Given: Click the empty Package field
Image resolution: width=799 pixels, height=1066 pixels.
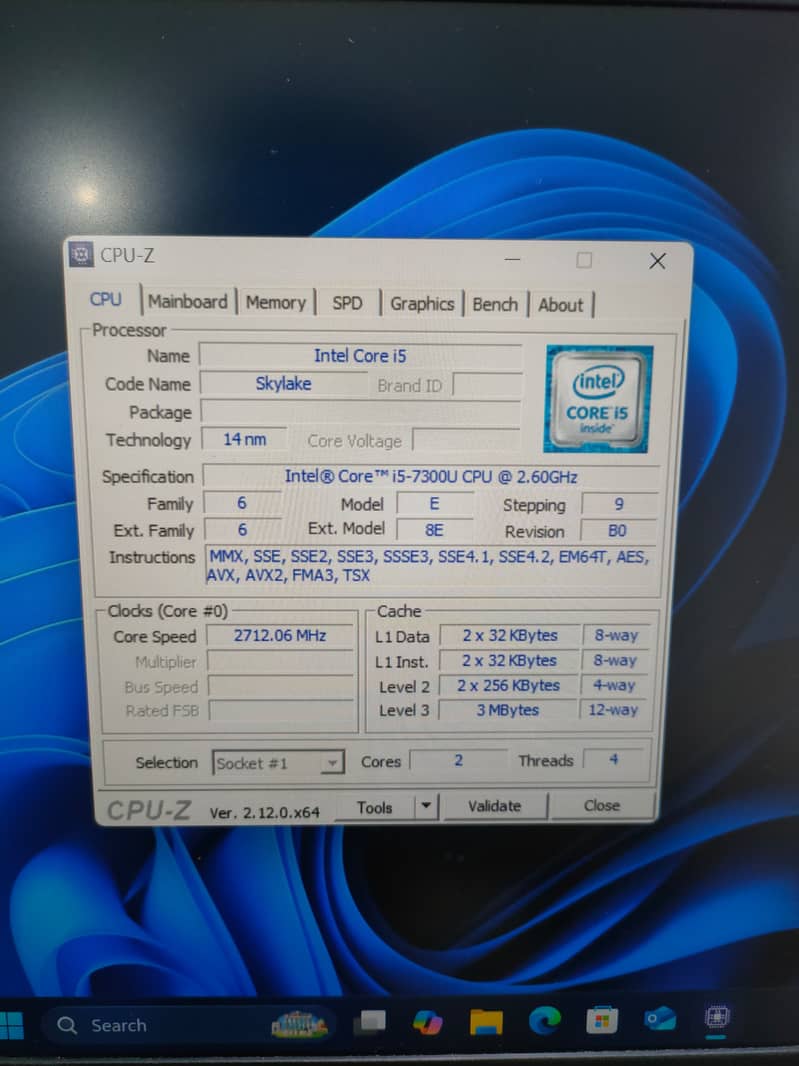Looking at the screenshot, I should coord(360,412).
